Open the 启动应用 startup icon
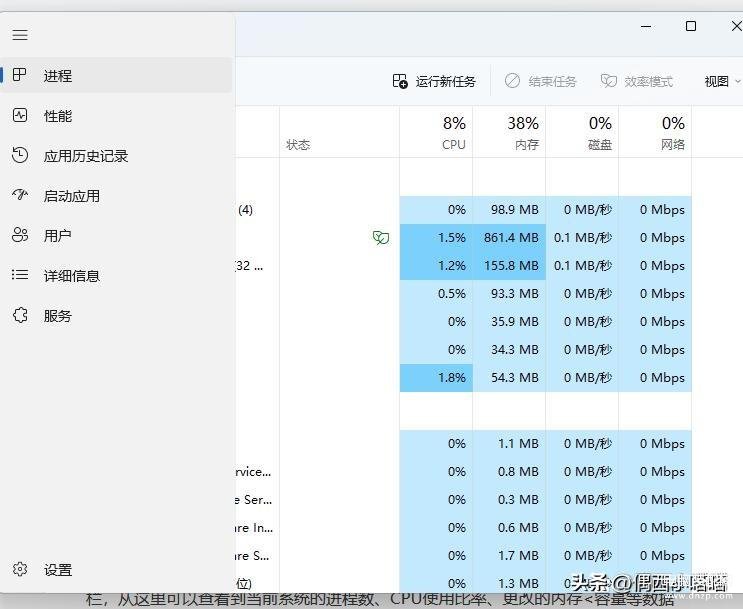This screenshot has width=743, height=609. [20, 194]
